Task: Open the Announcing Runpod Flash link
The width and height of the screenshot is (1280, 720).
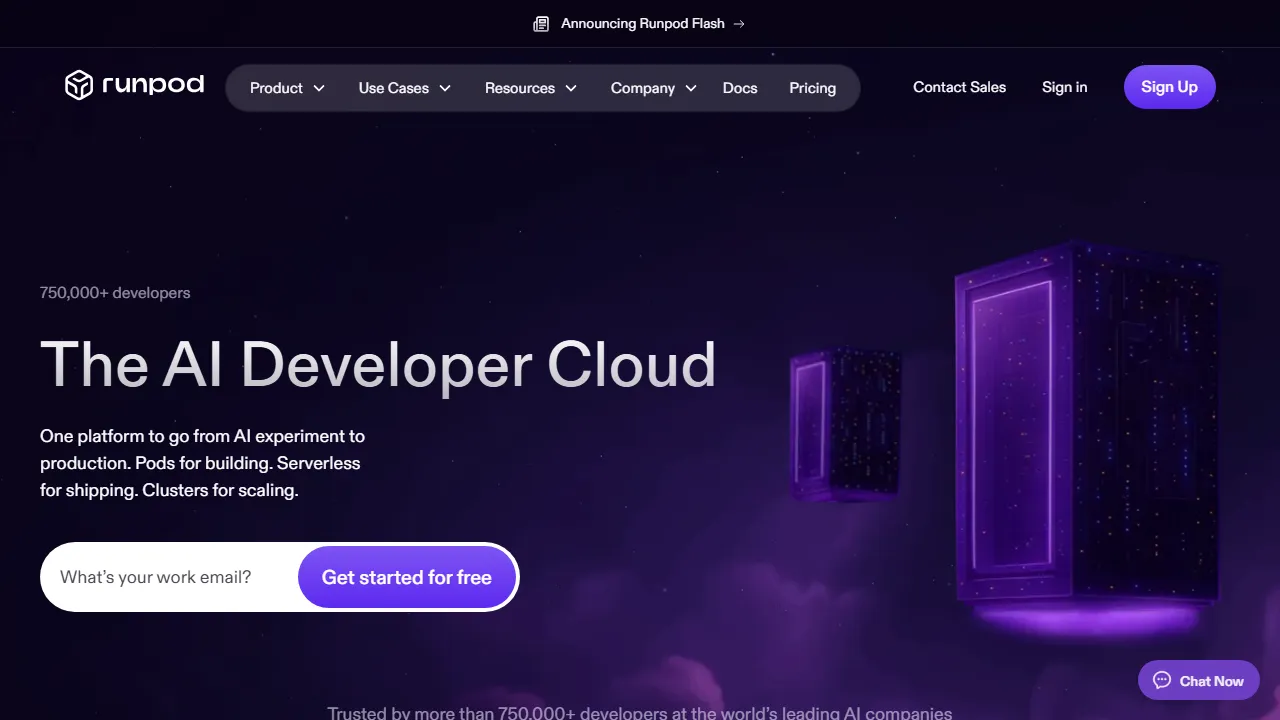Action: 639,24
